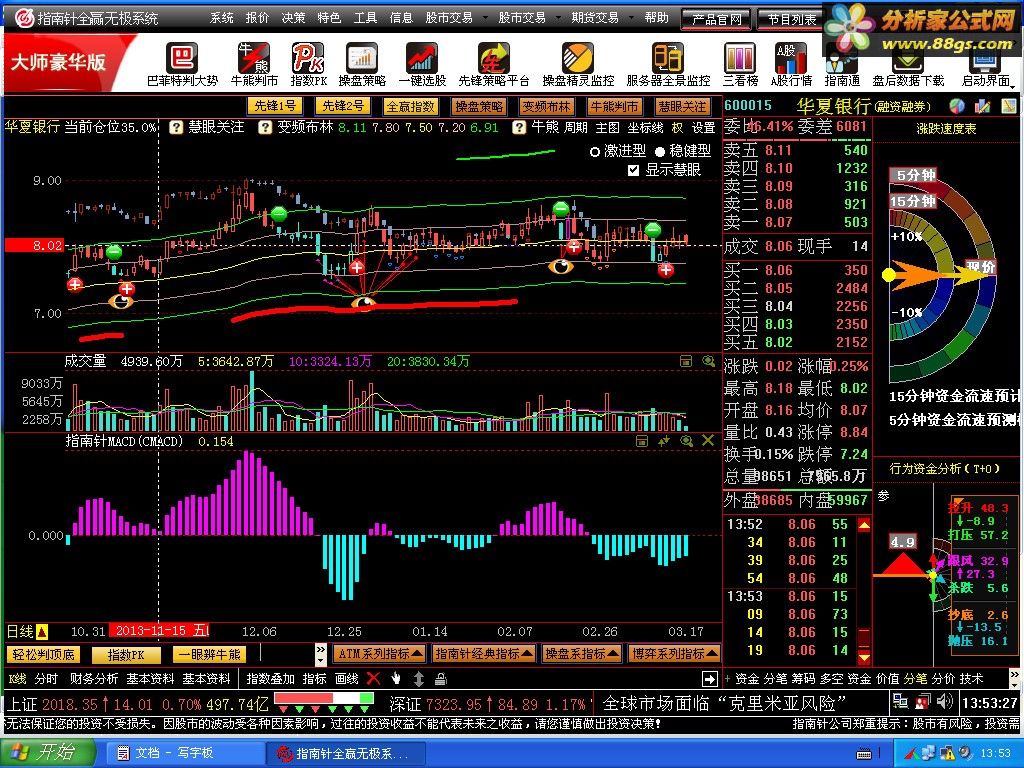Click the 节目列表 button
This screenshot has width=1024, height=768.
click(x=791, y=20)
